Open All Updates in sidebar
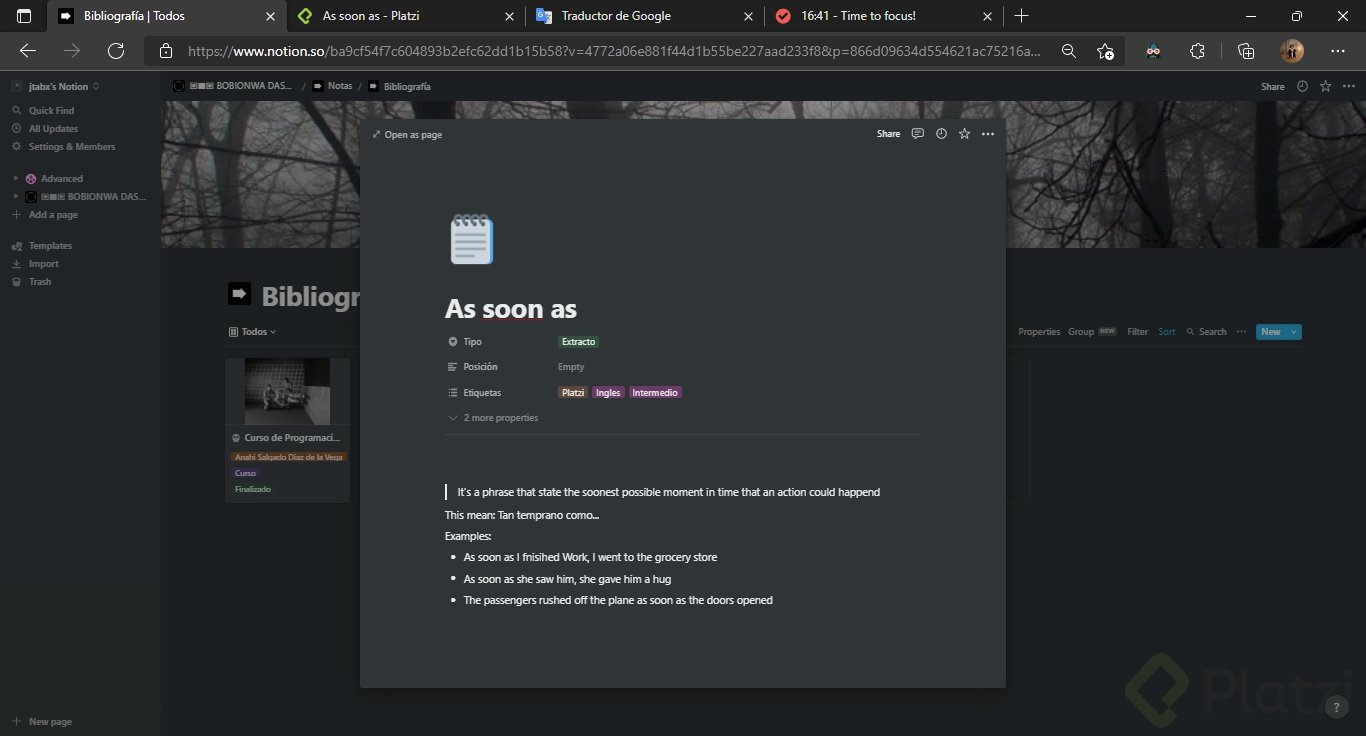Image resolution: width=1366 pixels, height=736 pixels. pyautogui.click(x=53, y=129)
